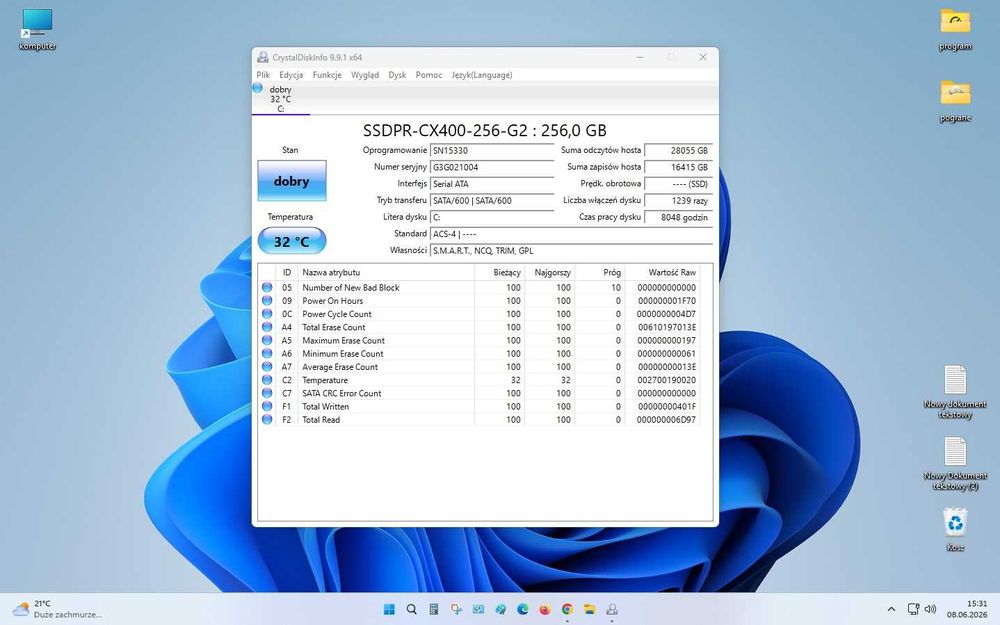Click the 28055 GB host reads value

pos(678,151)
